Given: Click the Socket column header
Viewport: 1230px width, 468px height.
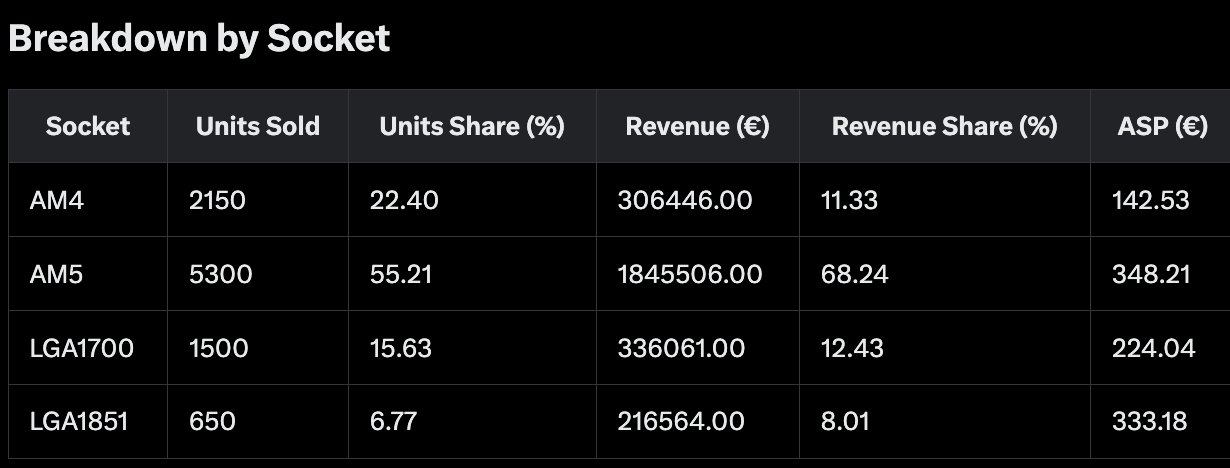Looking at the screenshot, I should (x=88, y=126).
